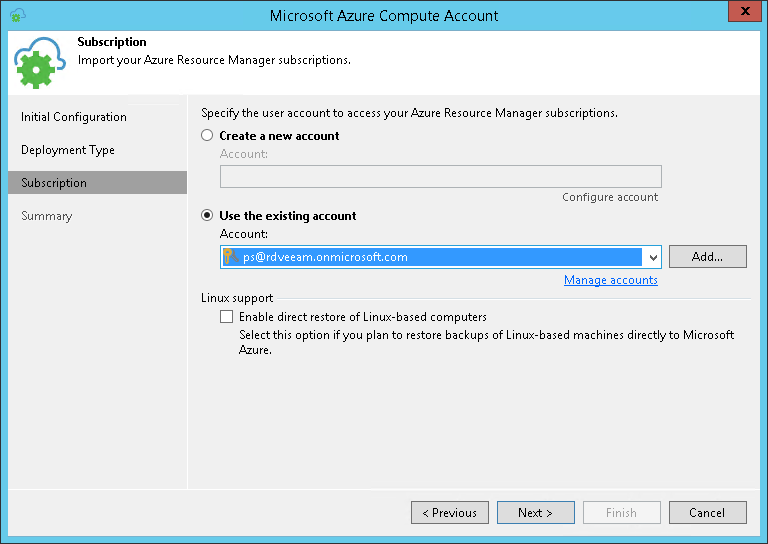Click the key icon in account field
Screen dimensions: 768x544
pos(228,257)
